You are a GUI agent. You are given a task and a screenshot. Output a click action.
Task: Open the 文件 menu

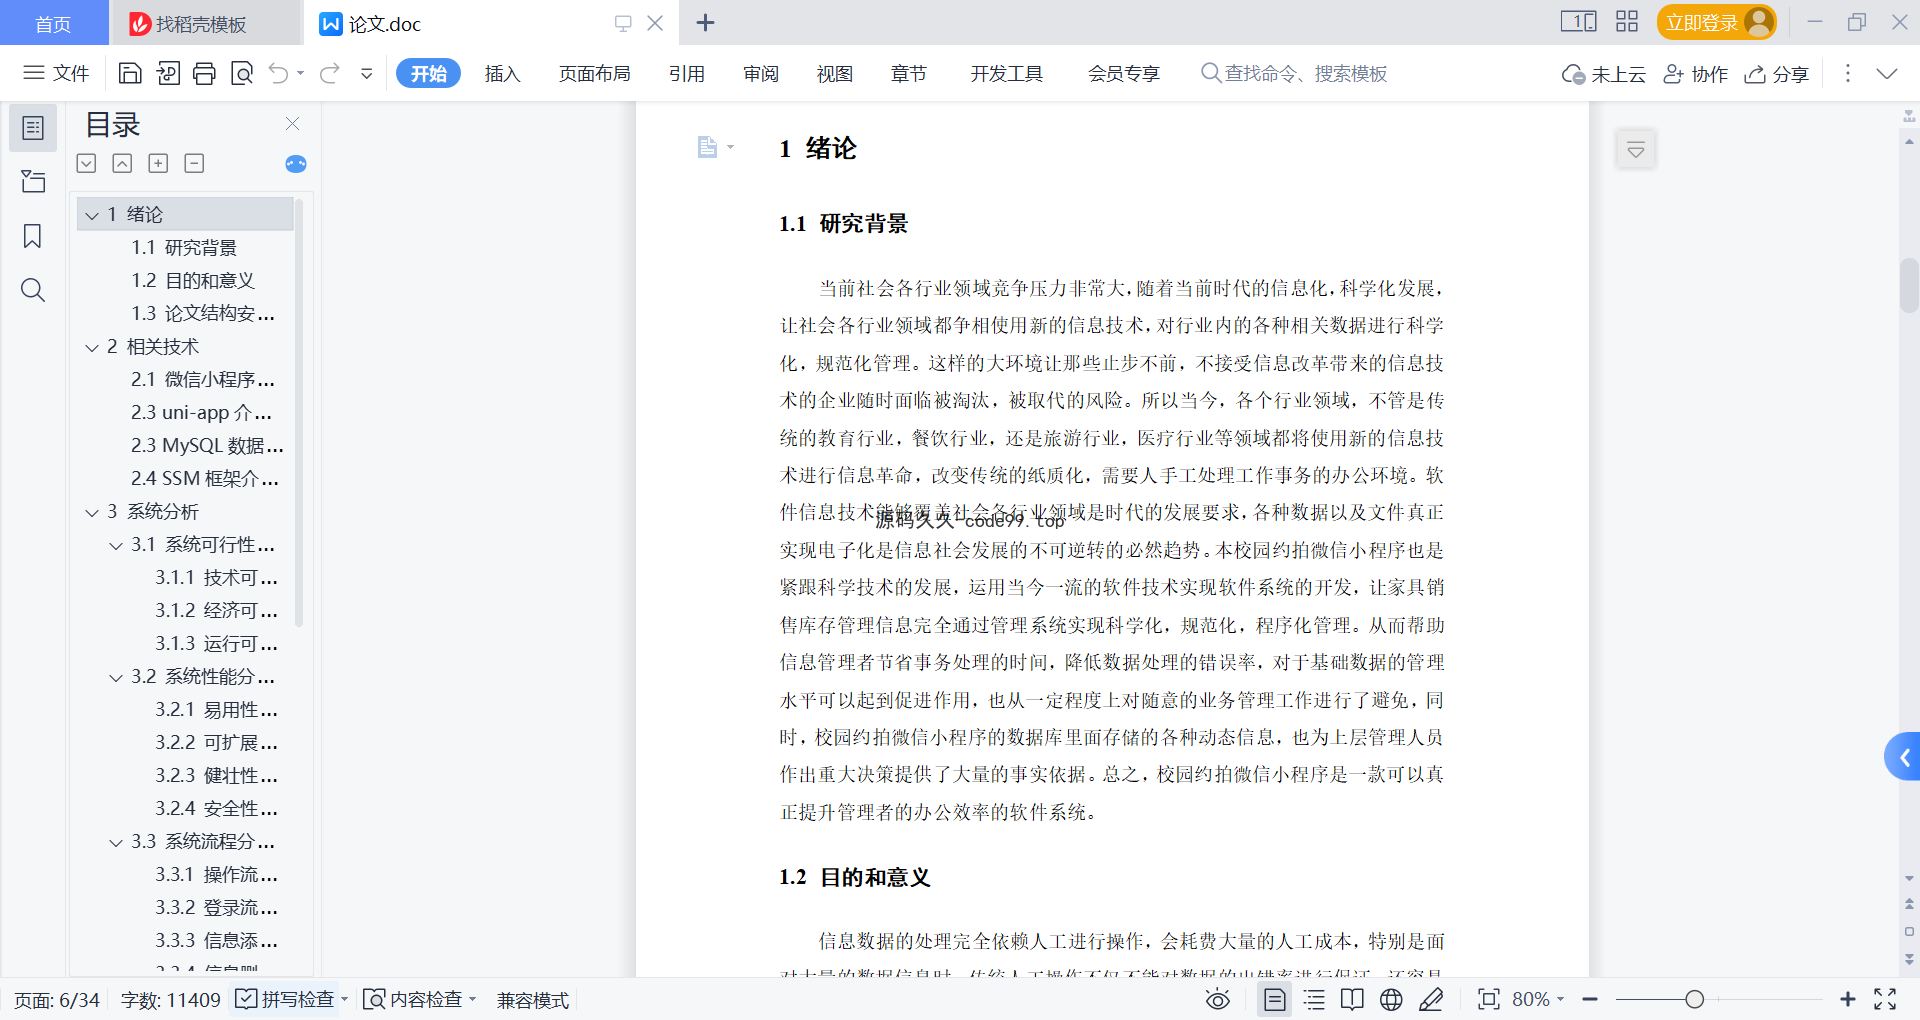tap(56, 73)
